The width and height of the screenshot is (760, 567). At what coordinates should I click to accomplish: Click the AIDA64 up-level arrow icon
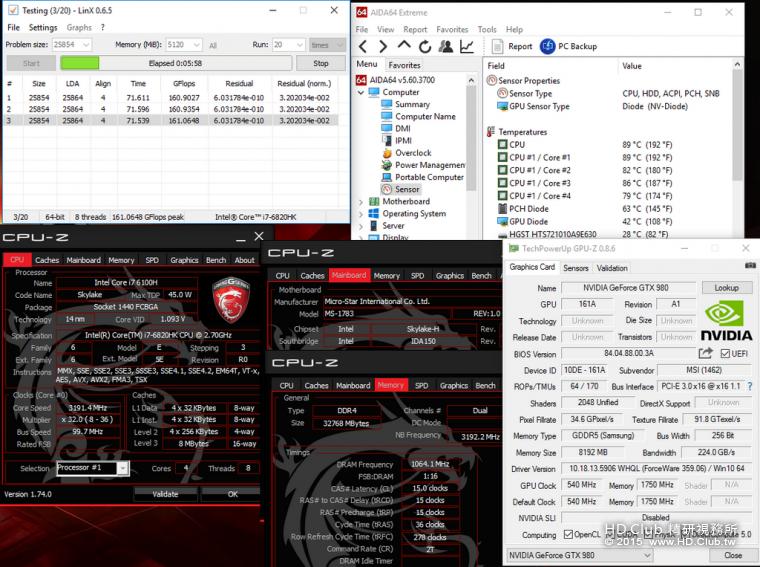tap(404, 47)
